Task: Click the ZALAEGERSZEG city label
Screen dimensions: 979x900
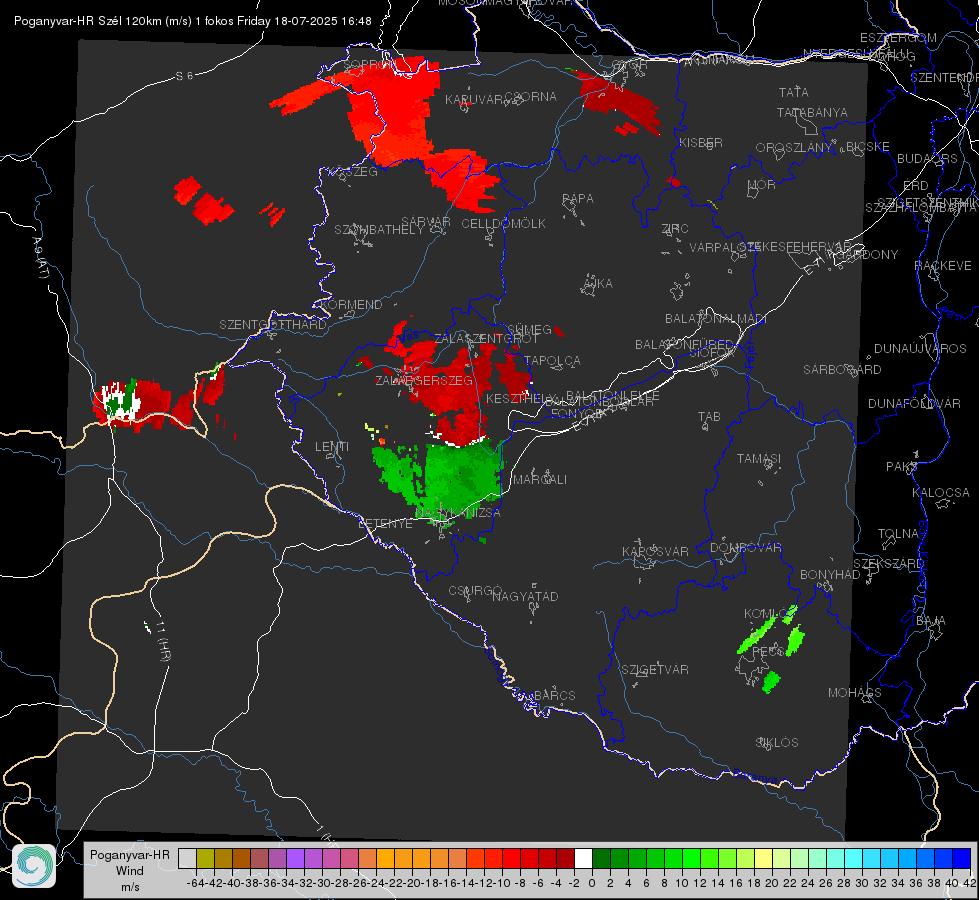Action: click(424, 381)
